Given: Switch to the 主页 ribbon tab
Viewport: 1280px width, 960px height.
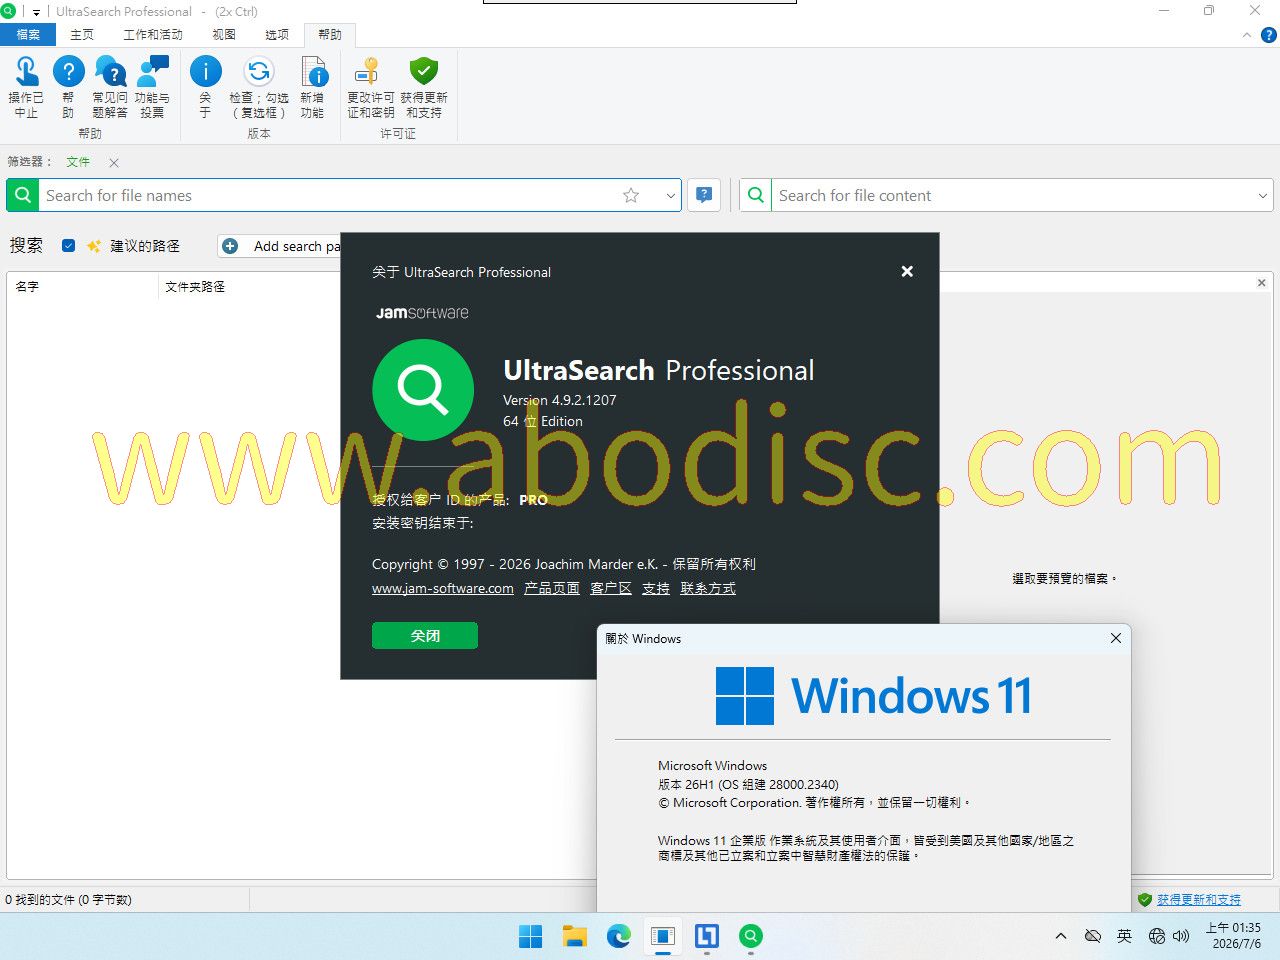Looking at the screenshot, I should click(82, 35).
